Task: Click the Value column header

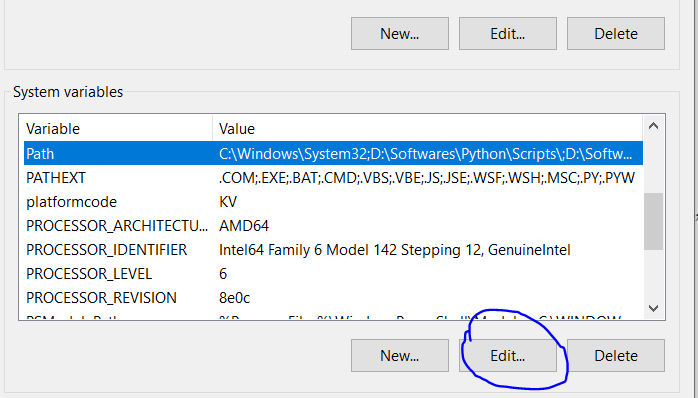Action: click(428, 129)
